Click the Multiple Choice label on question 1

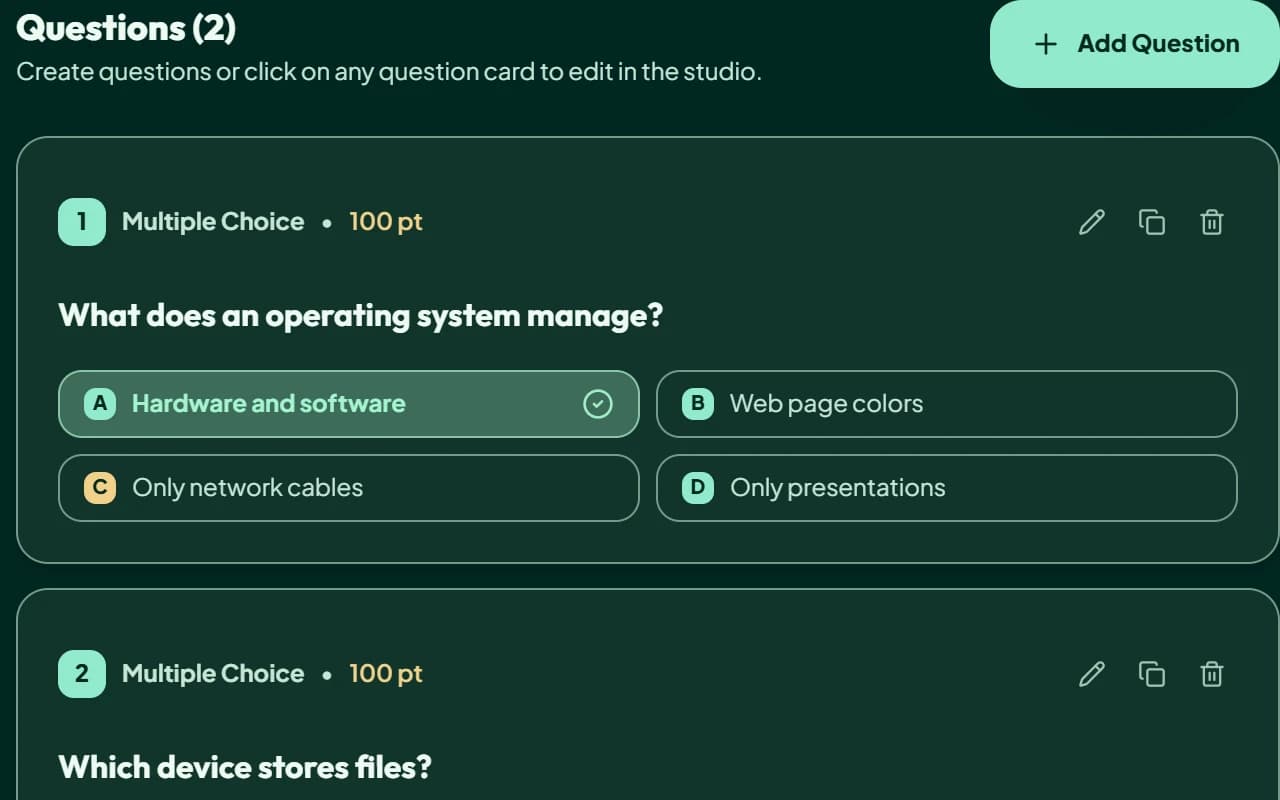(x=213, y=222)
